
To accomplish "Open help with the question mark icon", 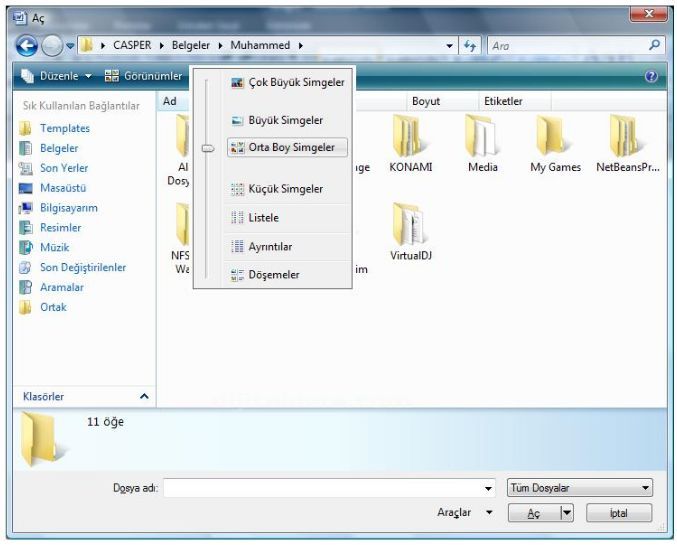I will [651, 76].
